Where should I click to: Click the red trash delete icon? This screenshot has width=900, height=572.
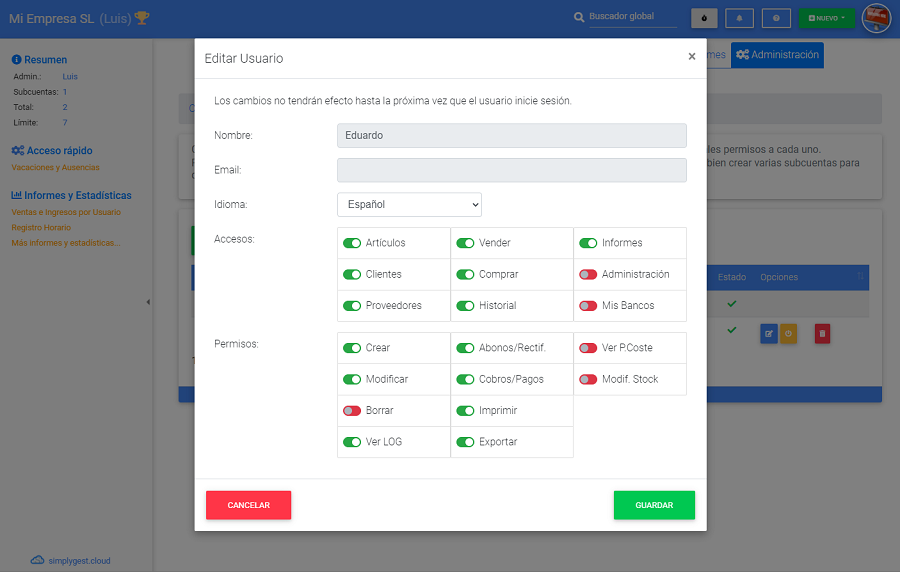pos(822,334)
